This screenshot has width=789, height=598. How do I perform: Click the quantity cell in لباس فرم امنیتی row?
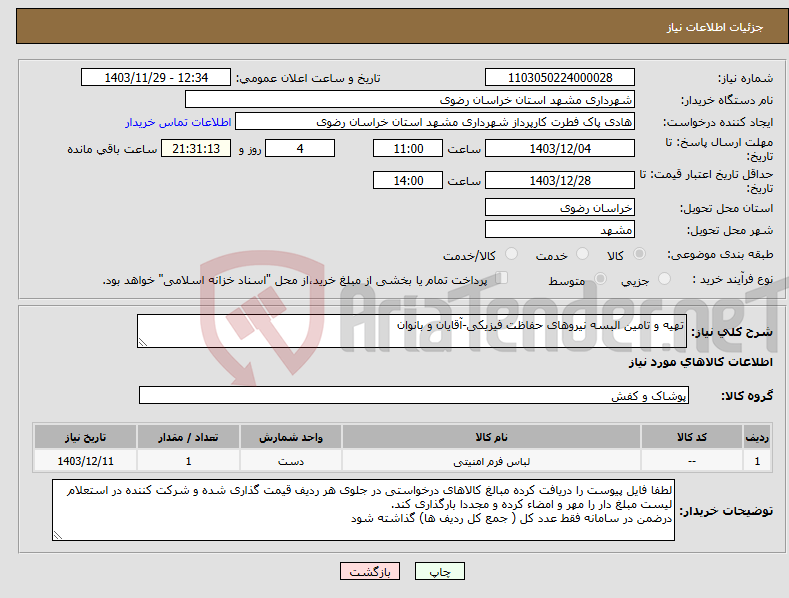(x=188, y=461)
